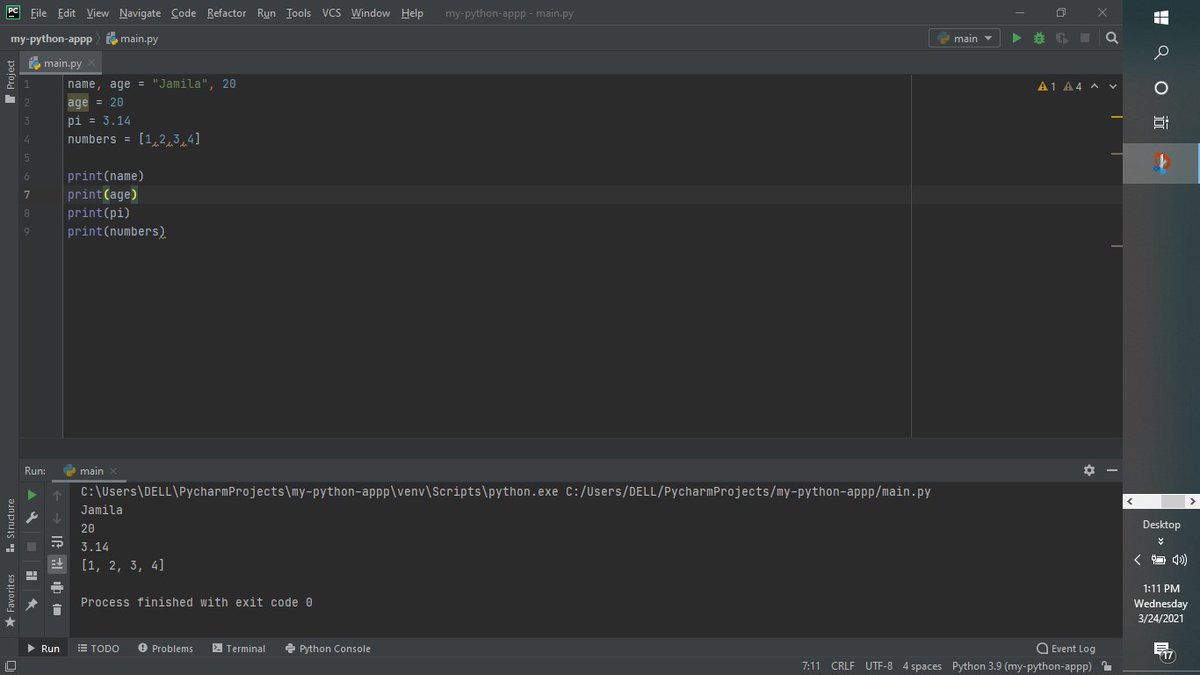Click main.py in the navigation breadcrumb
The width and height of the screenshot is (1200, 675).
pyautogui.click(x=132, y=39)
